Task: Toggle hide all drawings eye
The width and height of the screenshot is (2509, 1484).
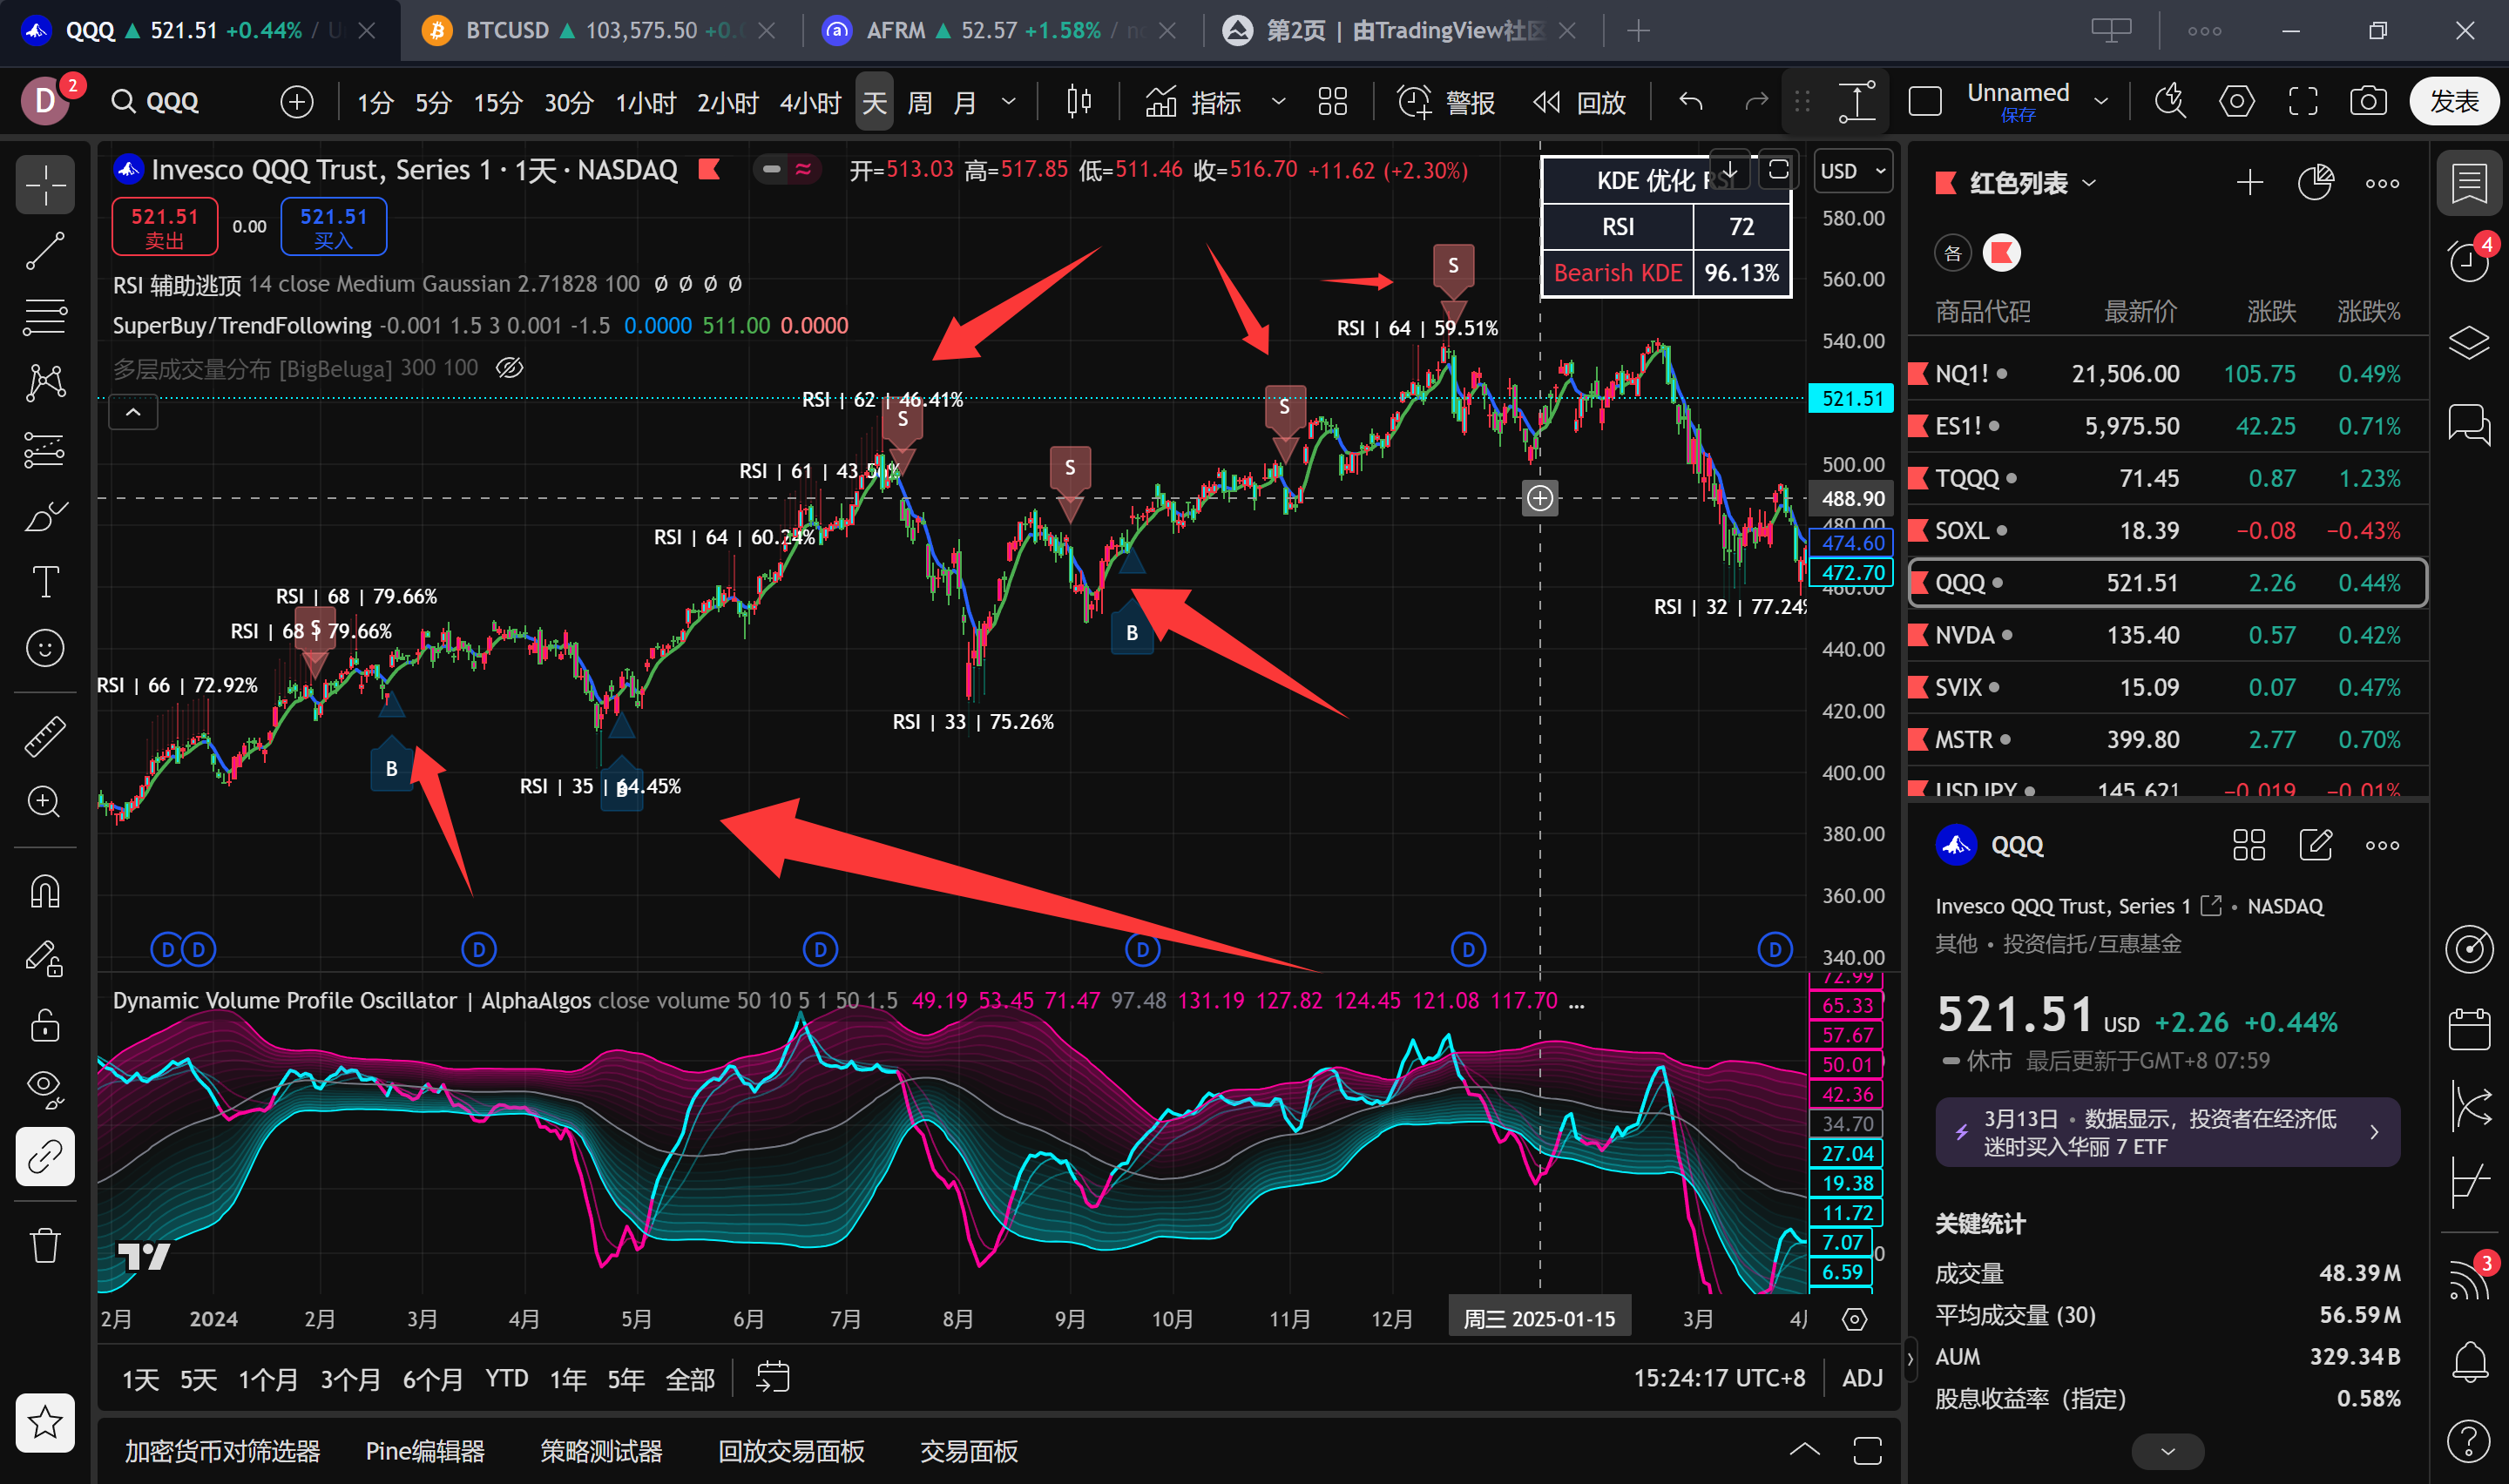Action: tap(45, 1090)
